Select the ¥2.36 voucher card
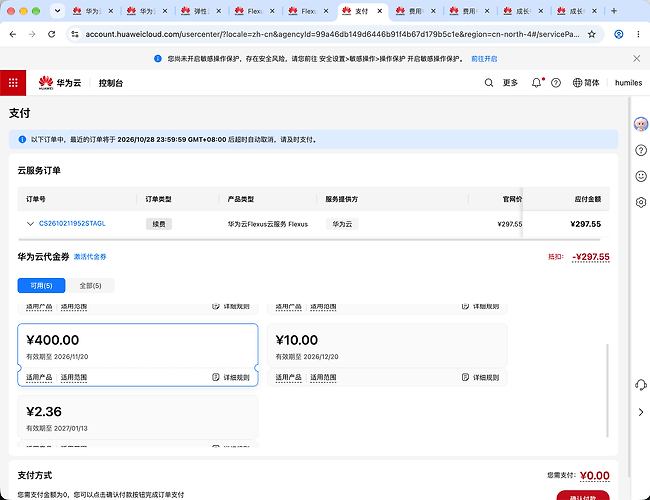Viewport: 650px width, 500px height. click(x=138, y=421)
